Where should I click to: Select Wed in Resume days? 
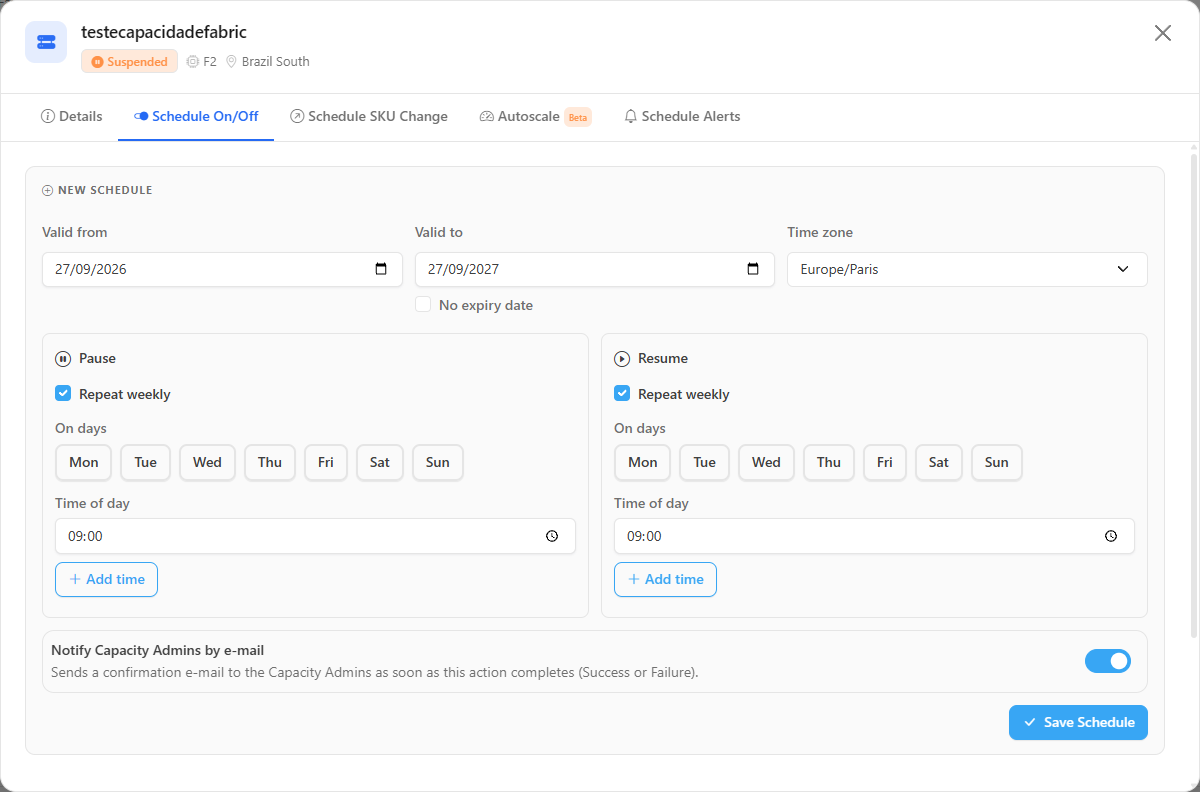[x=767, y=462]
